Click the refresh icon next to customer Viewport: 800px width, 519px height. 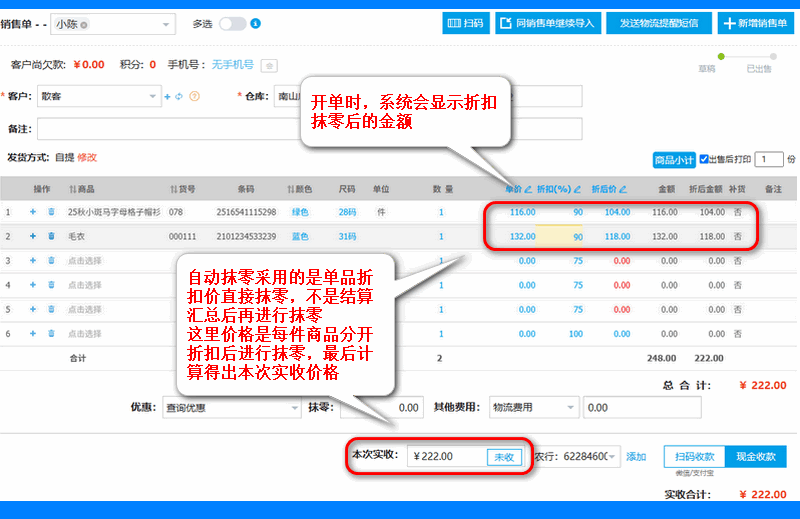tap(179, 96)
